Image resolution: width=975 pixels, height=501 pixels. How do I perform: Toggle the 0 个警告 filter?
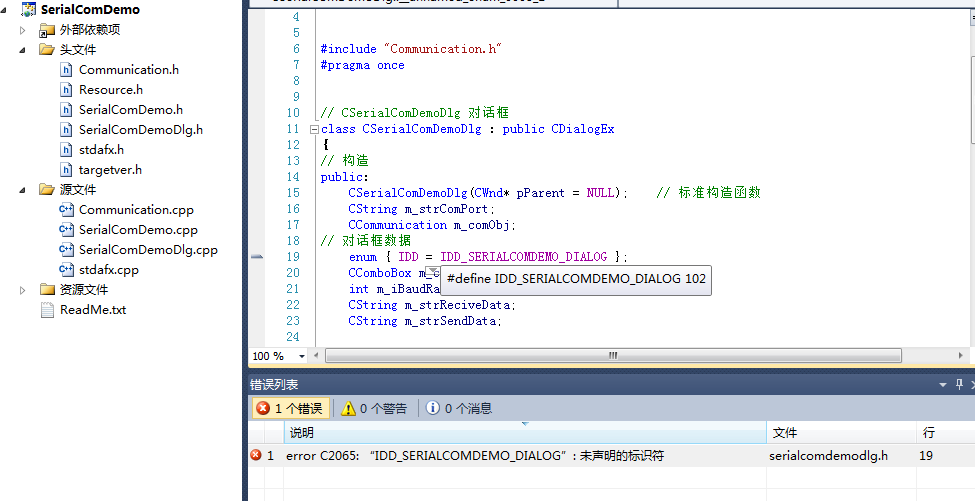[374, 408]
